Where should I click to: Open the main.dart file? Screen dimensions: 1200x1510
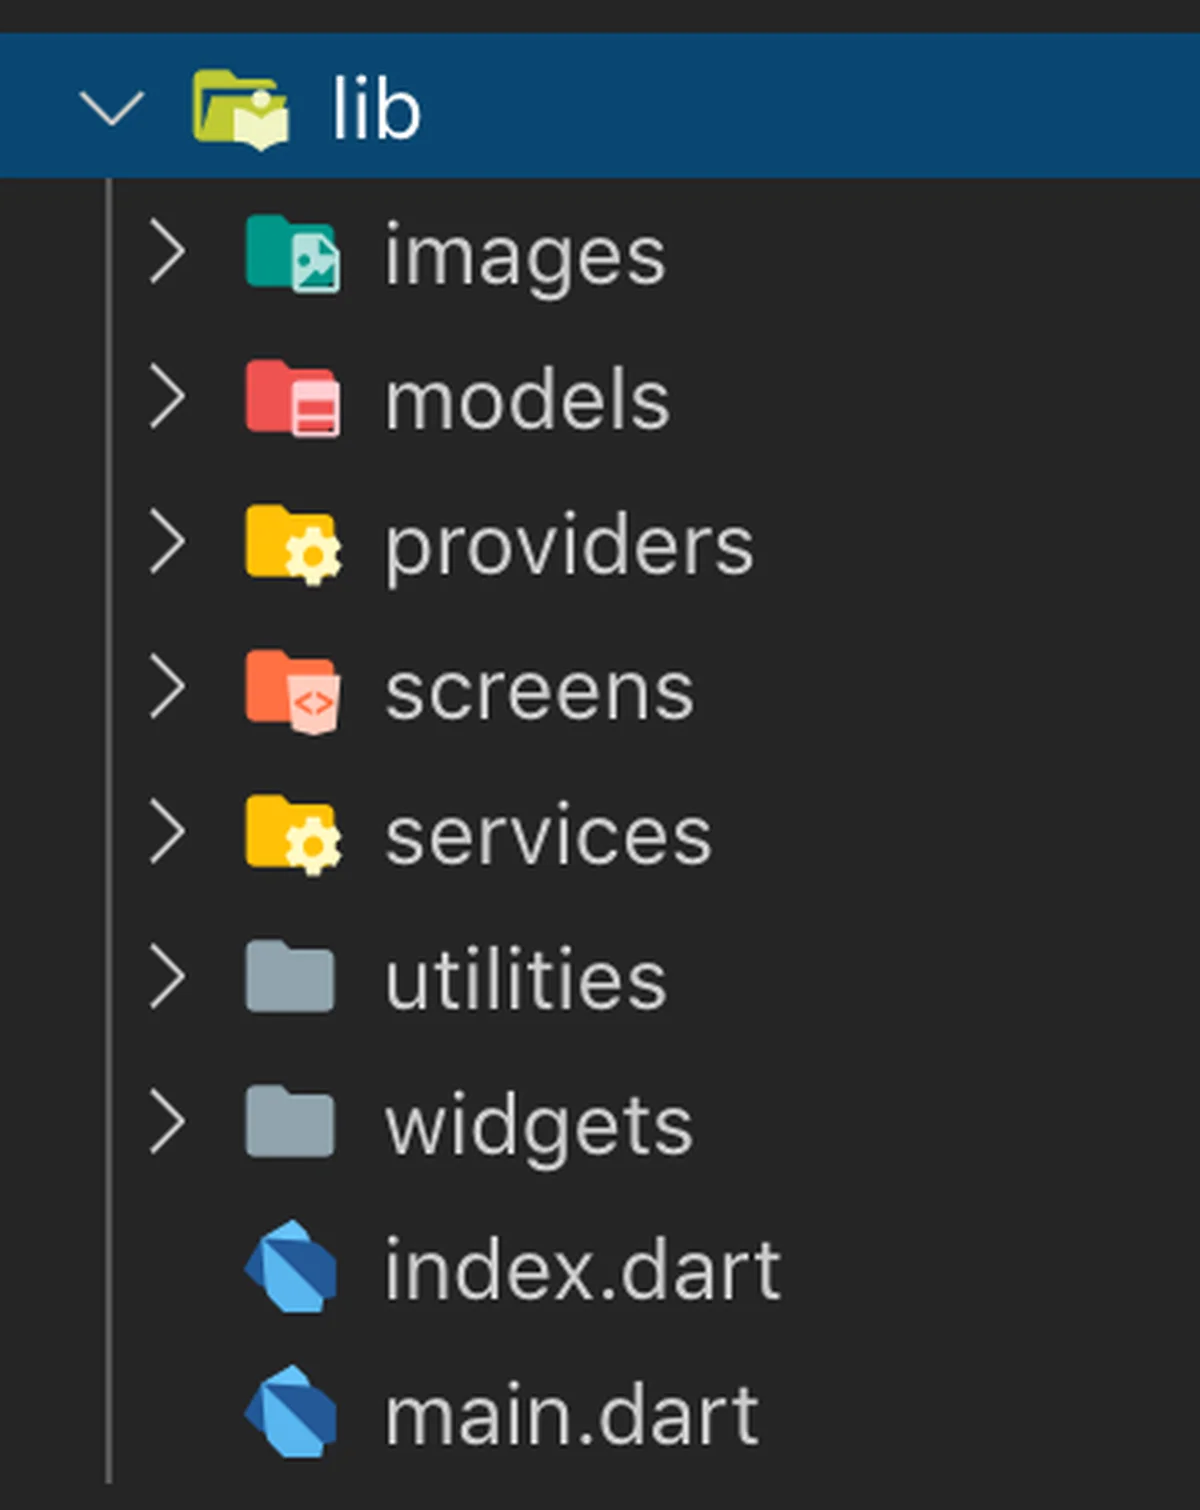pyautogui.click(x=572, y=1415)
